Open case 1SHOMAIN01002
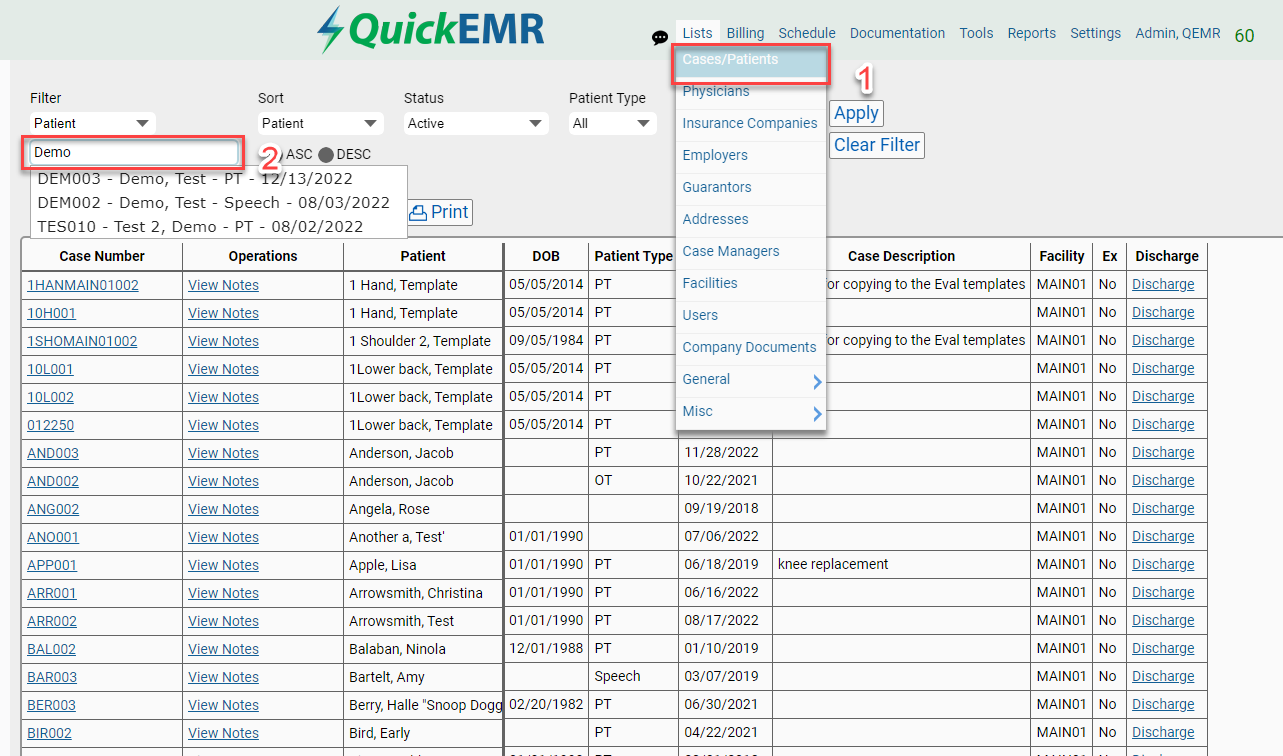 (x=82, y=341)
